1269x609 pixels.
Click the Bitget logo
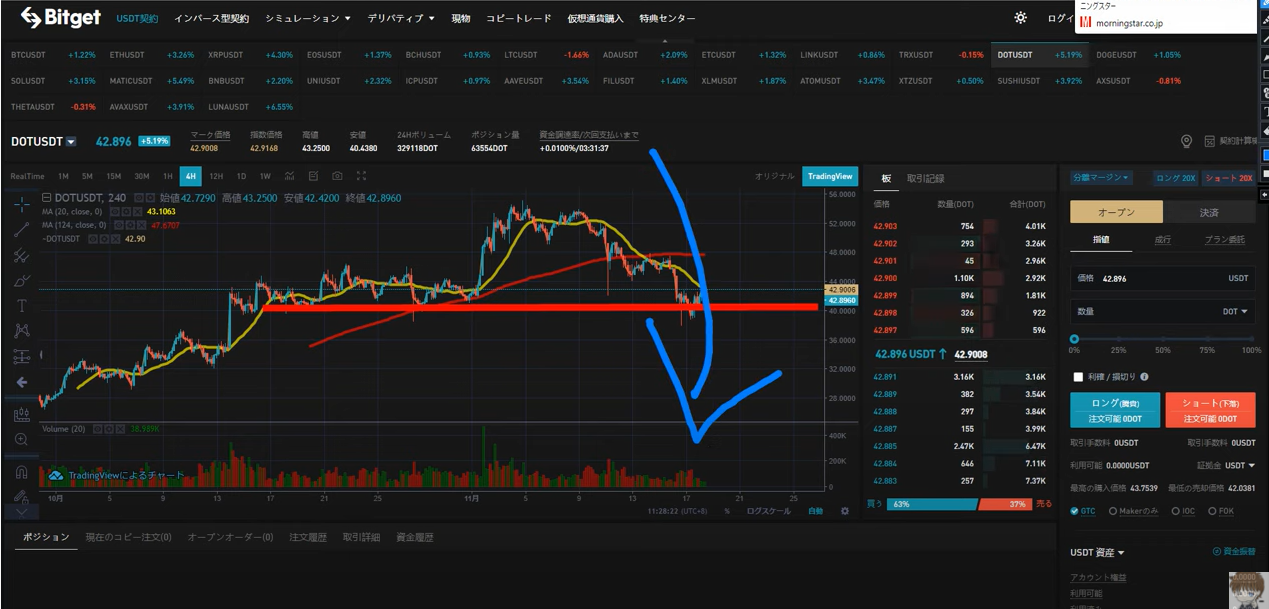click(60, 18)
